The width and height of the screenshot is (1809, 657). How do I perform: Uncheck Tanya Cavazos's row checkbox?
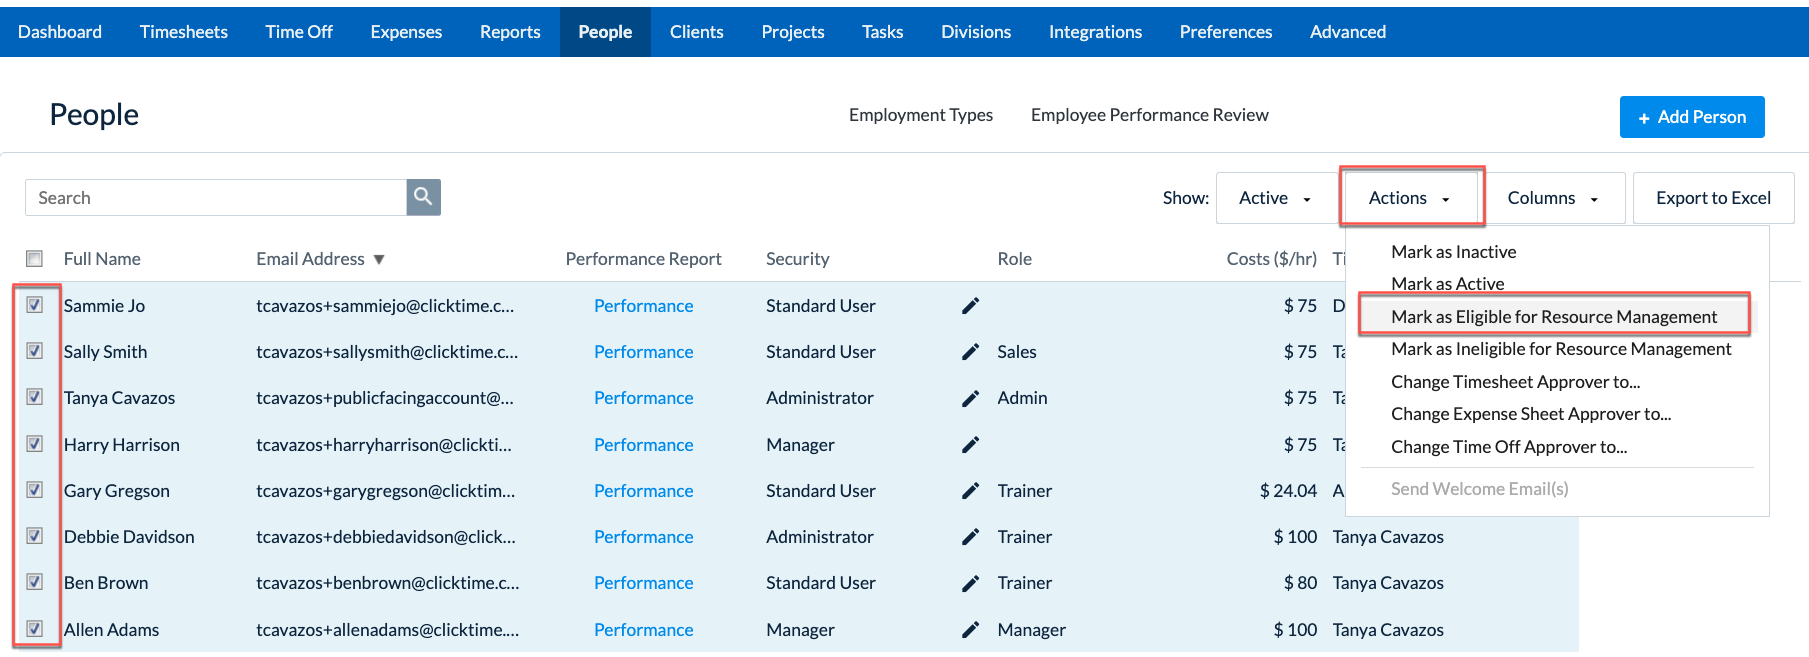pyautogui.click(x=35, y=397)
